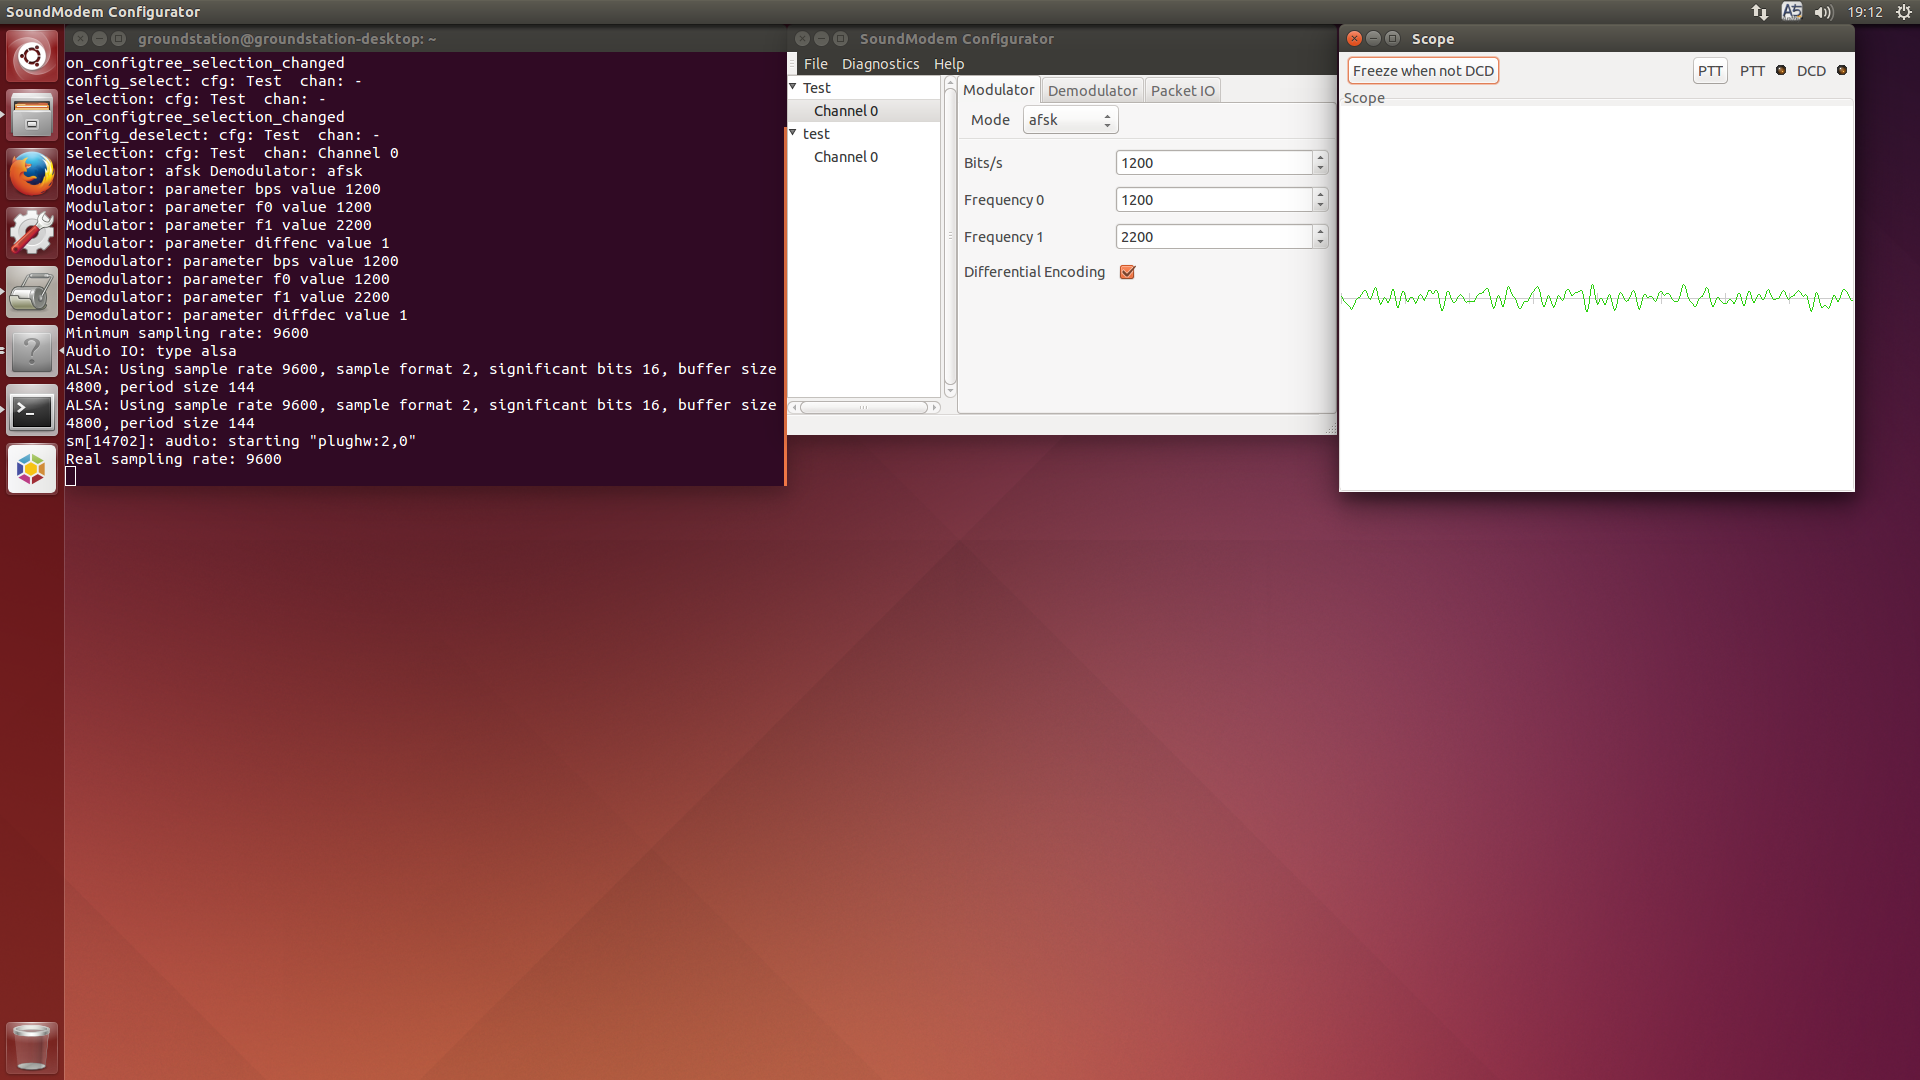Maximize the Scope window
This screenshot has height=1080, width=1920.
(1392, 38)
